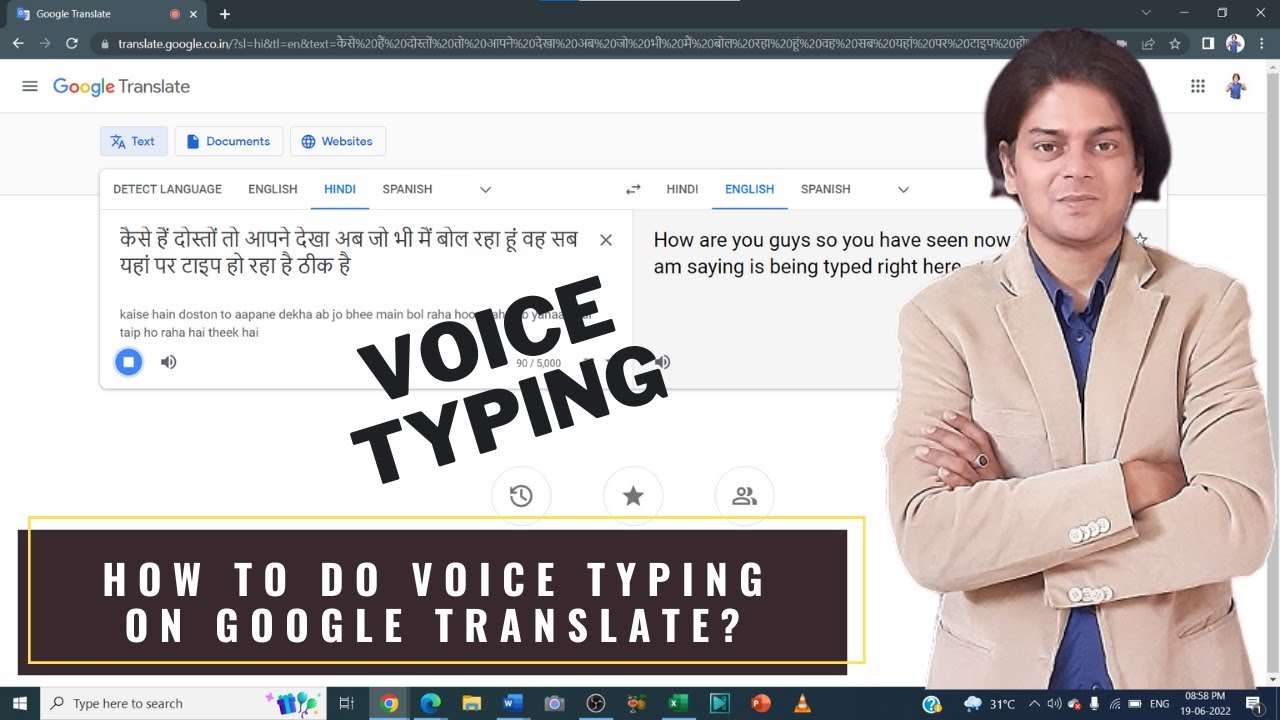The image size is (1280, 720).
Task: Expand more source languages
Action: point(486,189)
